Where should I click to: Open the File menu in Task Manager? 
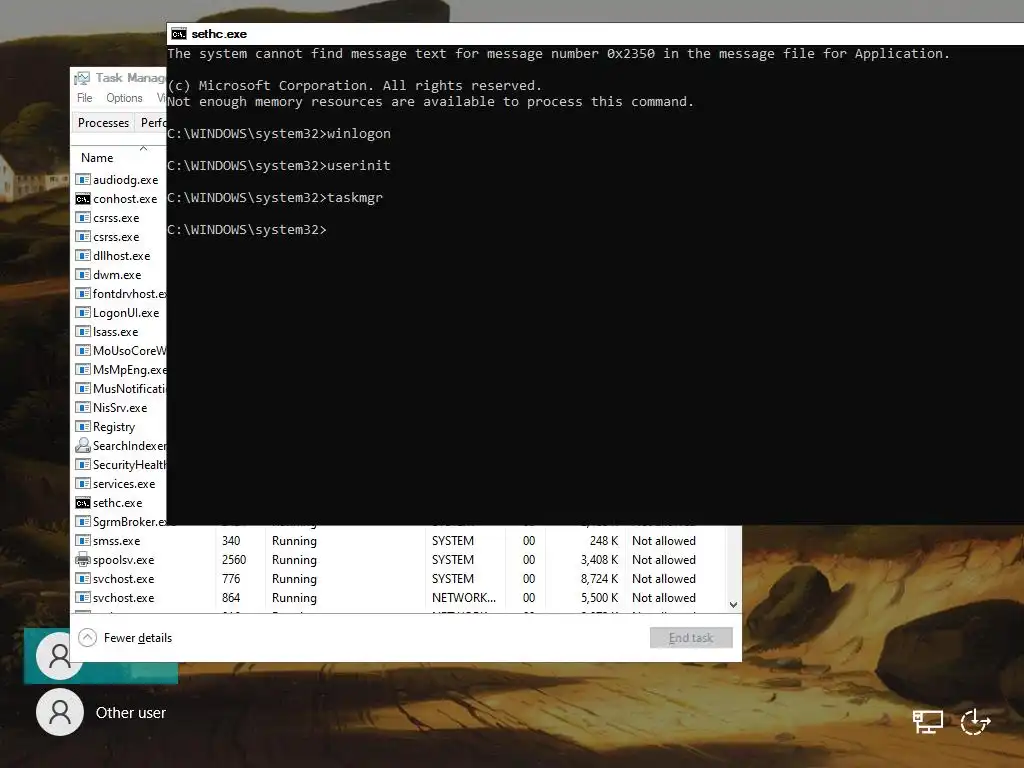(x=85, y=98)
